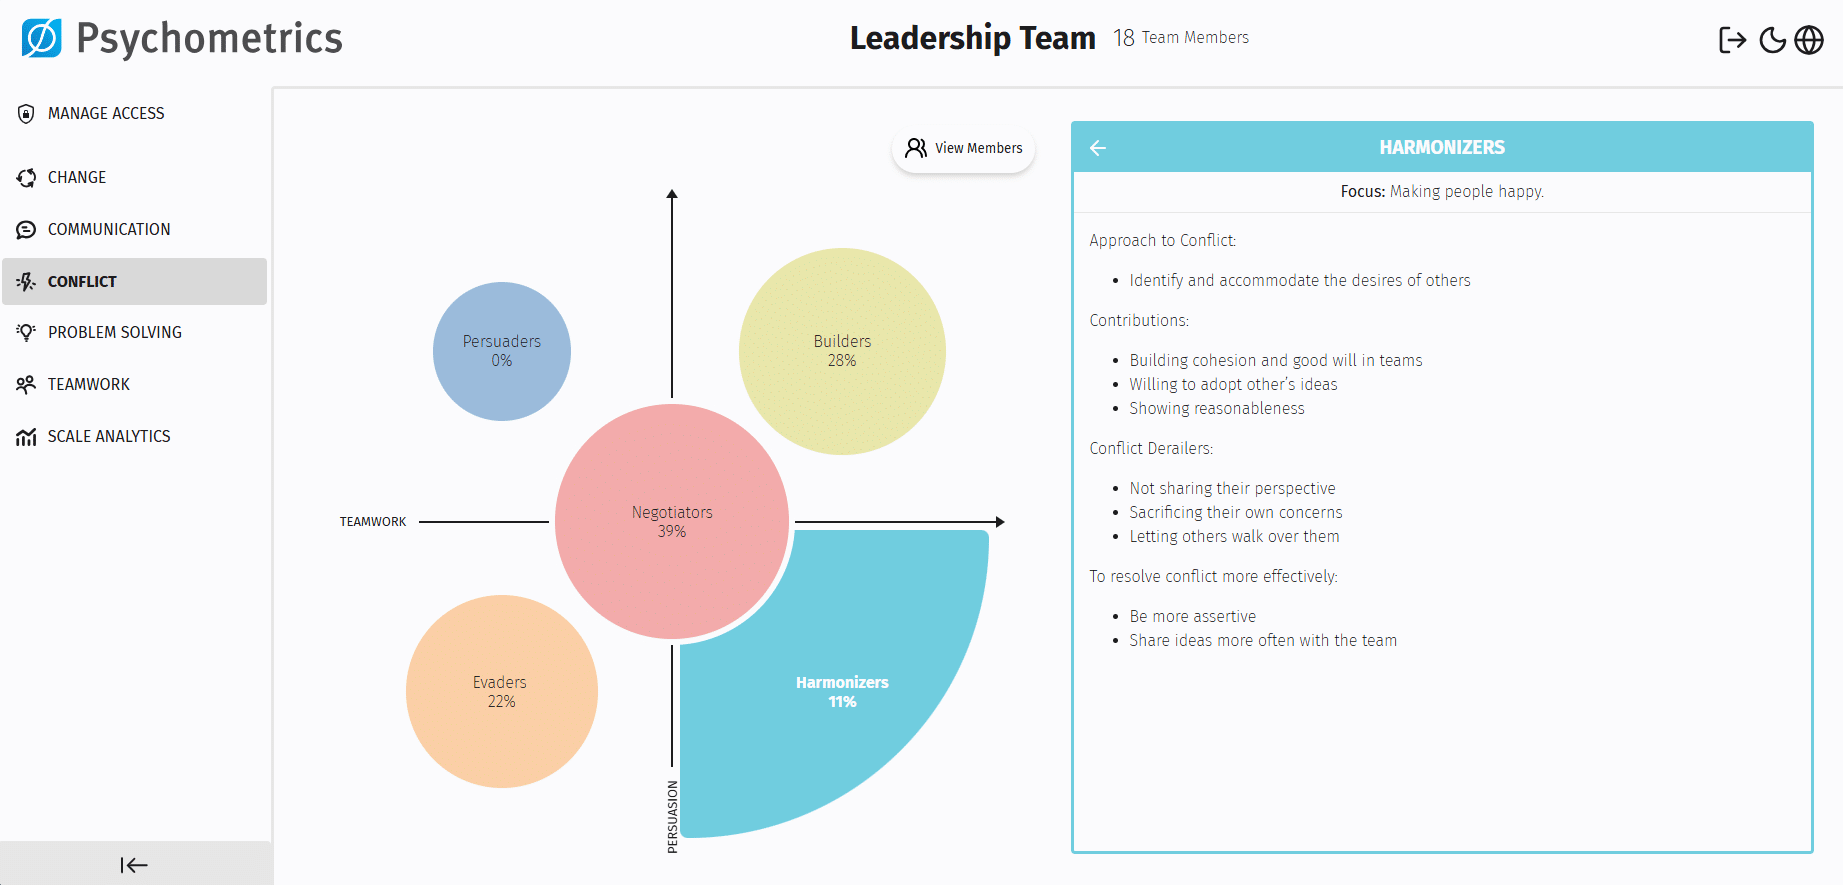This screenshot has width=1843, height=885.
Task: Click the Leadership Team title
Action: coord(972,38)
